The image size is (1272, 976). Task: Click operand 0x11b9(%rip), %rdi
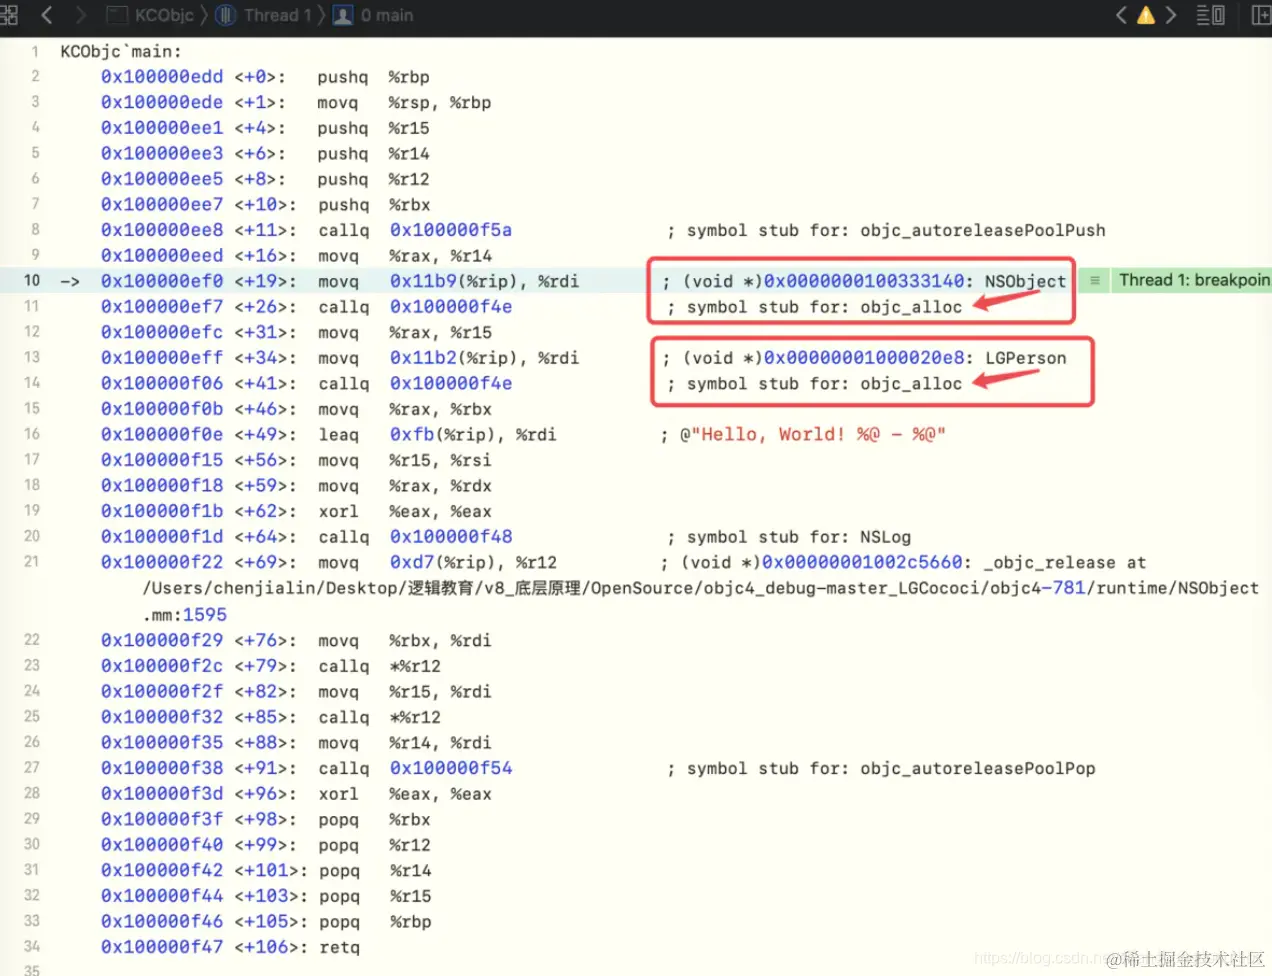484,281
